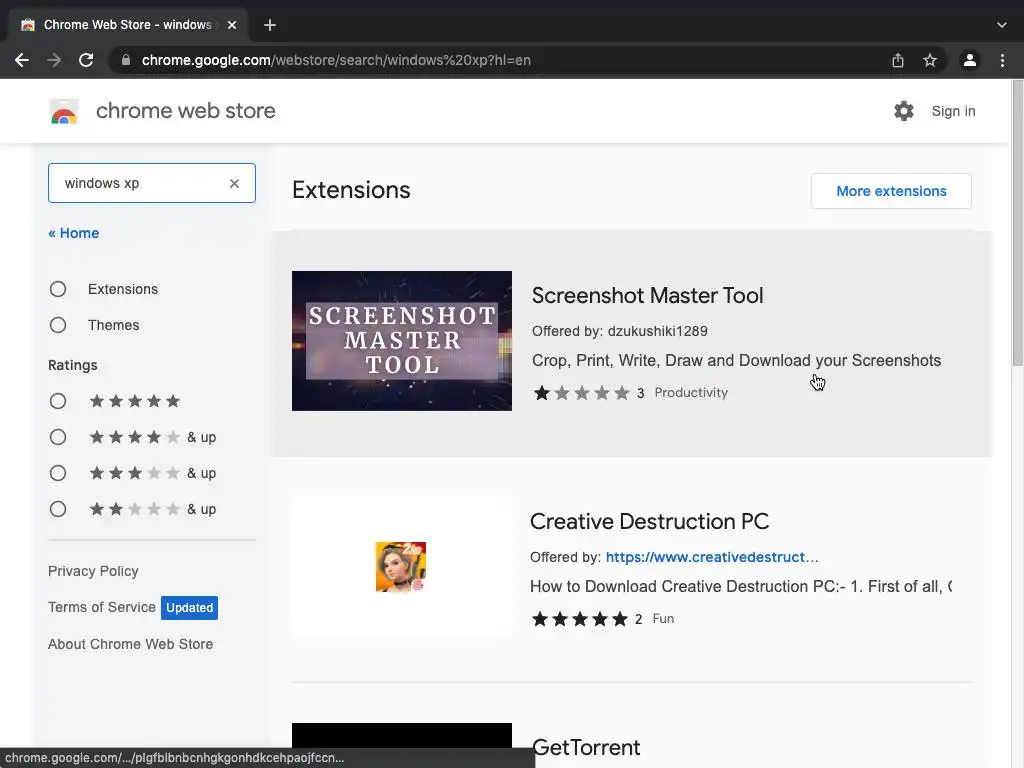Screen dimensions: 1024x768
Task: Expand the tab search chevron
Action: [1002, 25]
